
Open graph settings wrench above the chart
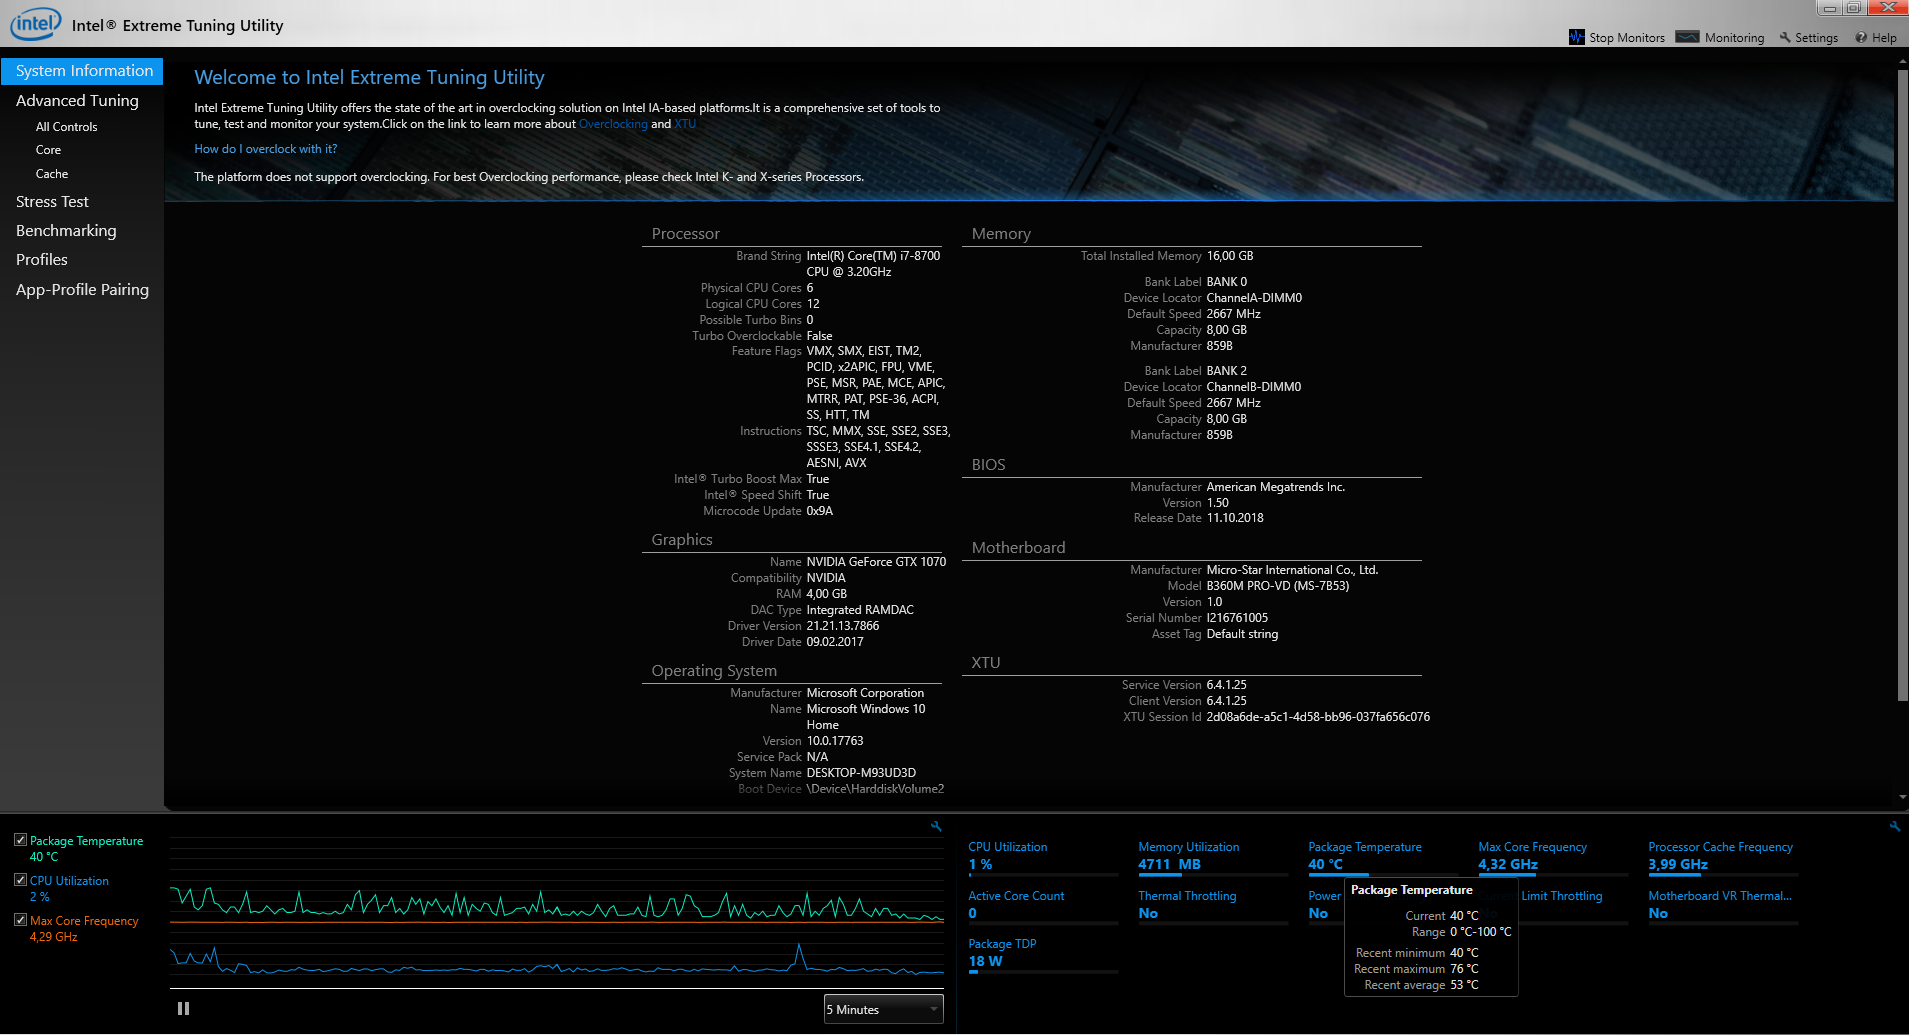click(x=936, y=826)
